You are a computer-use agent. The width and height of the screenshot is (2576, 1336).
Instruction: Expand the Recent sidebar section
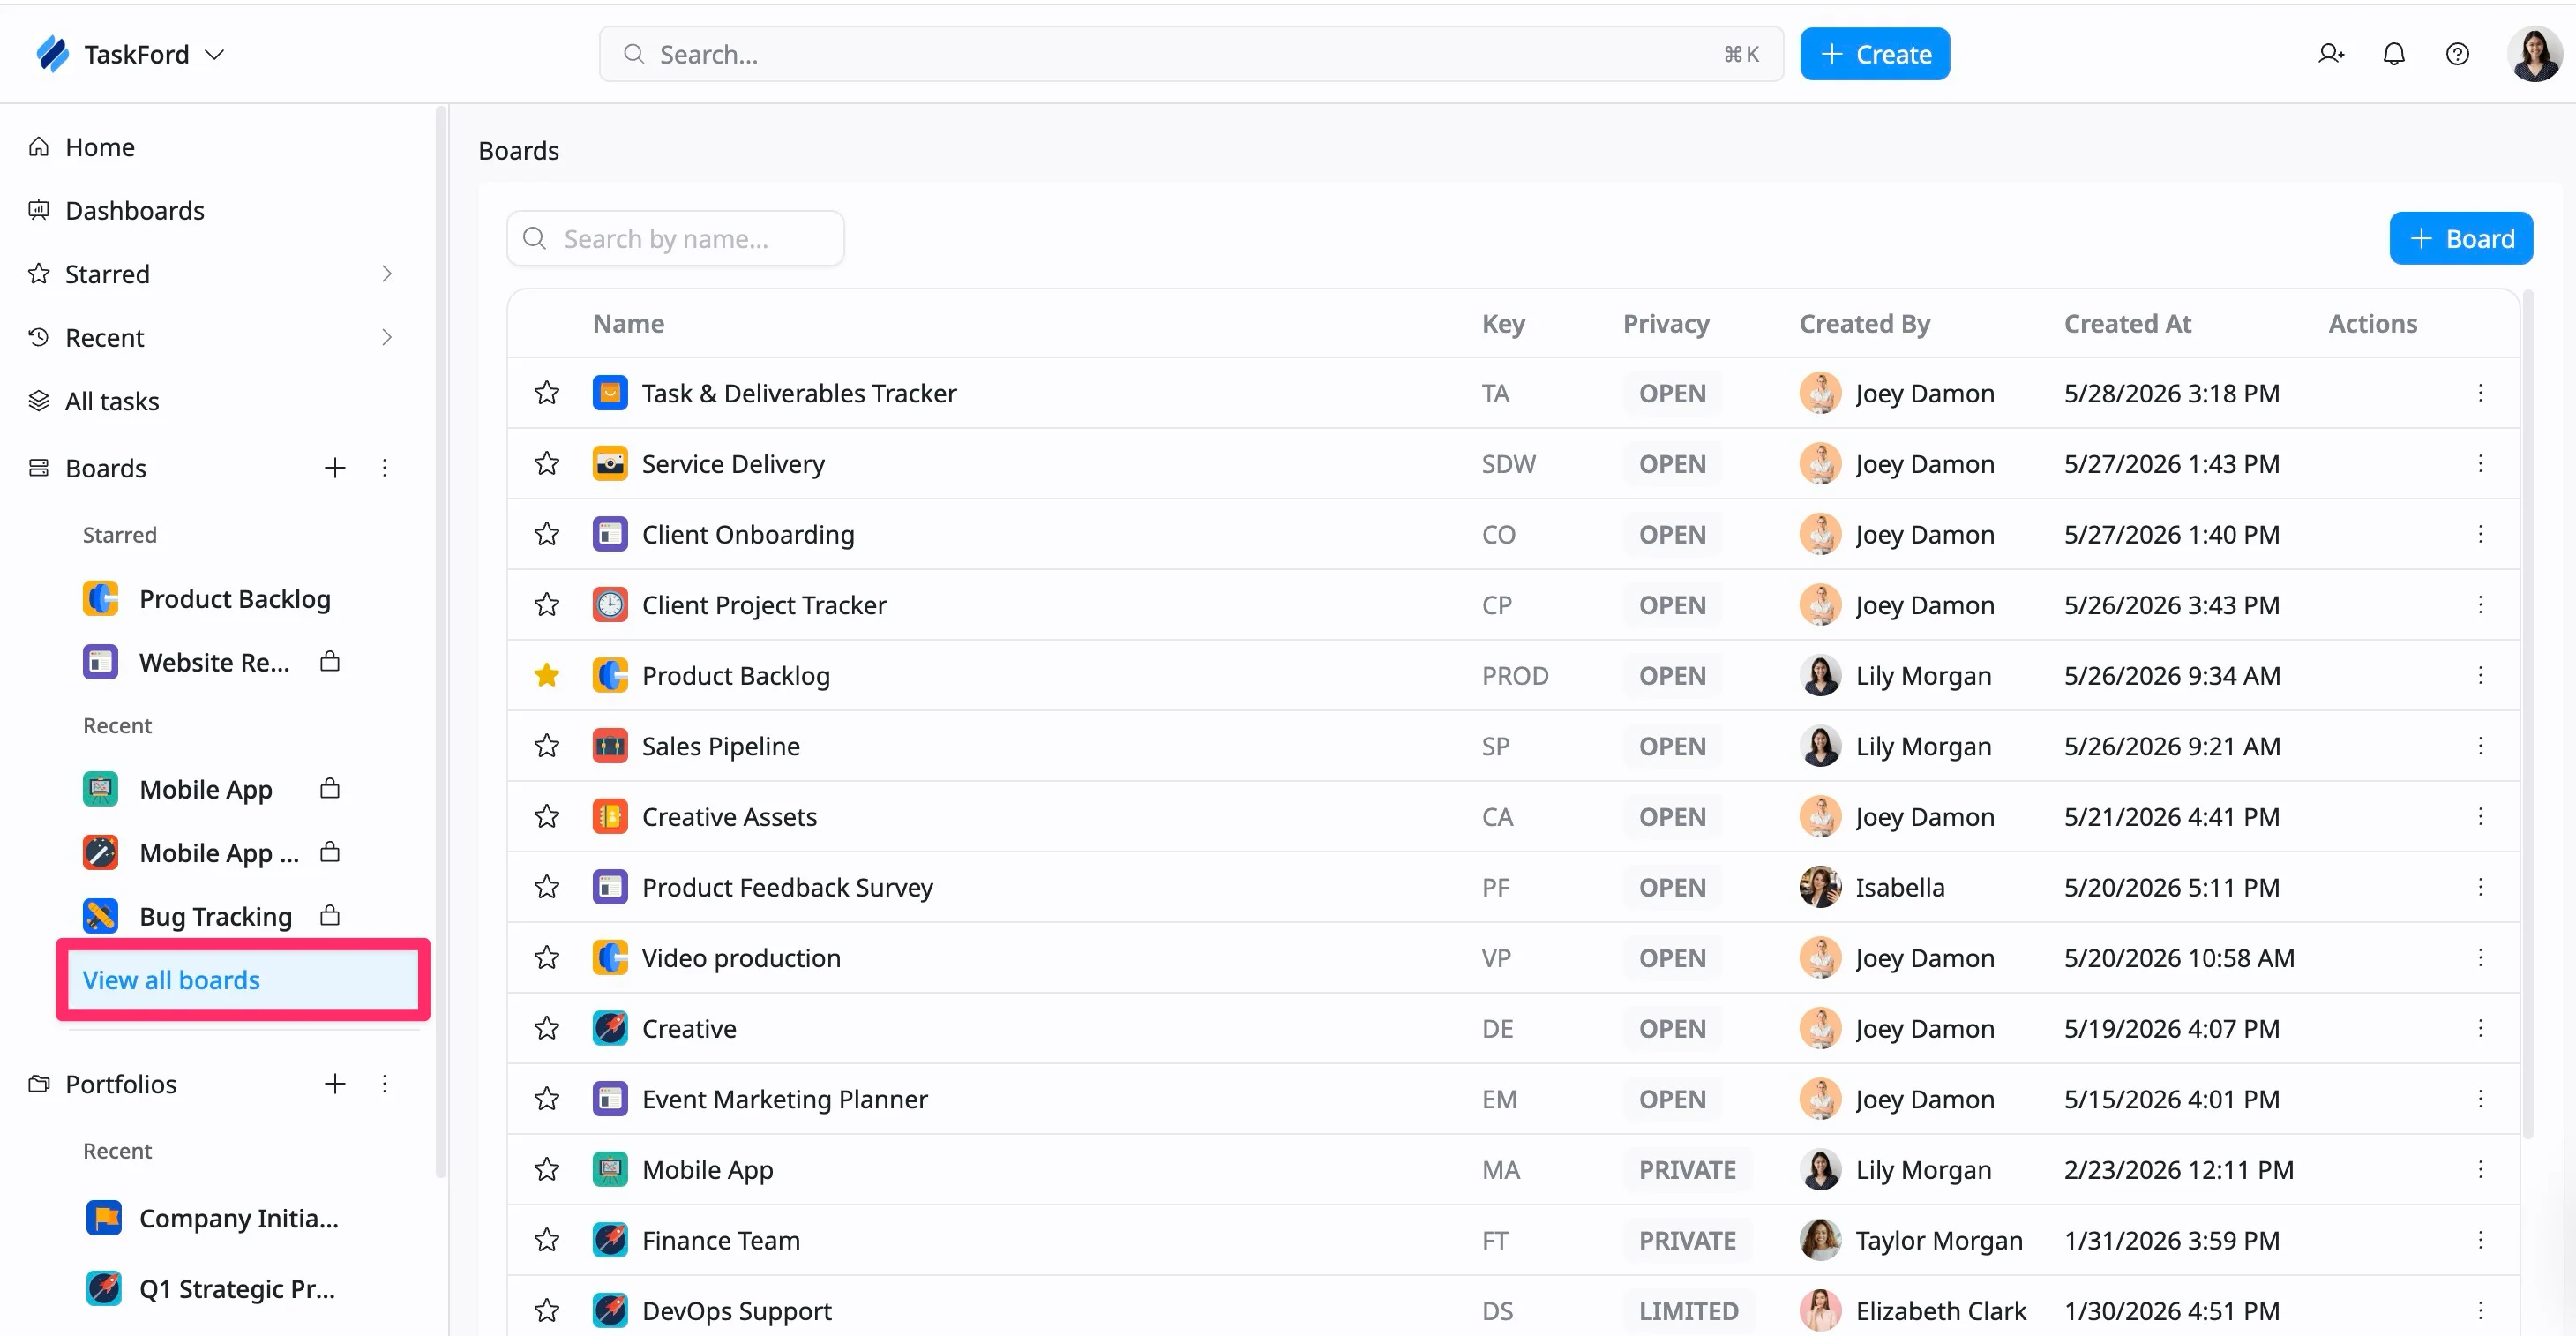coord(387,338)
